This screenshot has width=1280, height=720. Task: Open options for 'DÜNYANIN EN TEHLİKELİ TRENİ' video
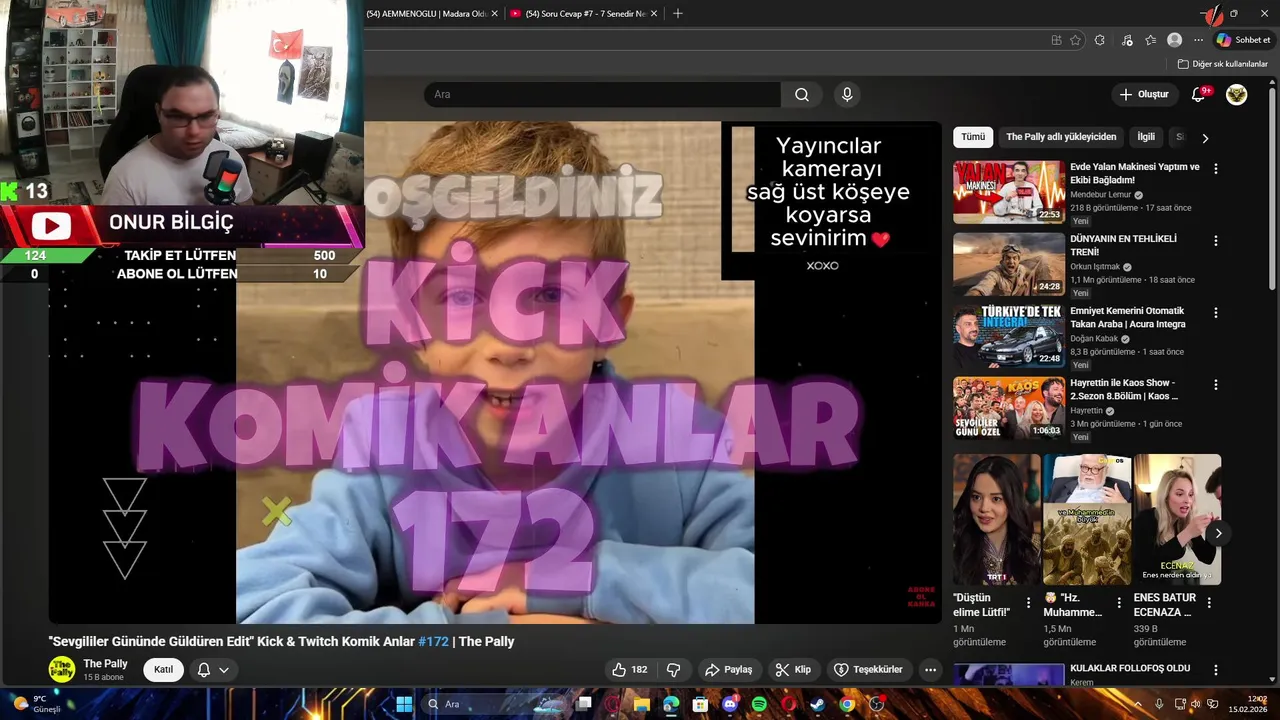(x=1216, y=241)
